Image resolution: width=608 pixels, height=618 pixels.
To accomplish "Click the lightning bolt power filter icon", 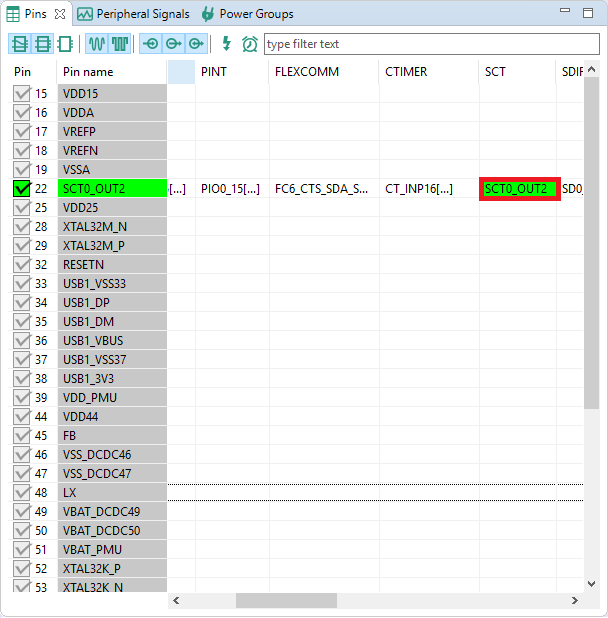I will [x=226, y=44].
